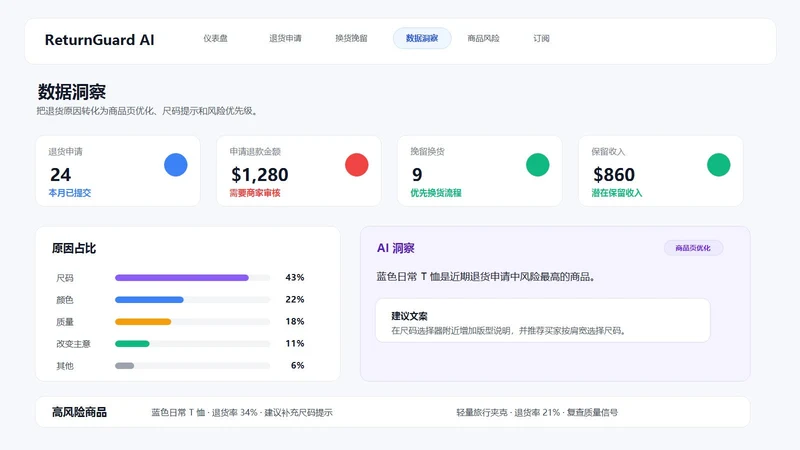
Task: Click the red circle on 申请退款金额 card
Action: pyautogui.click(x=357, y=165)
